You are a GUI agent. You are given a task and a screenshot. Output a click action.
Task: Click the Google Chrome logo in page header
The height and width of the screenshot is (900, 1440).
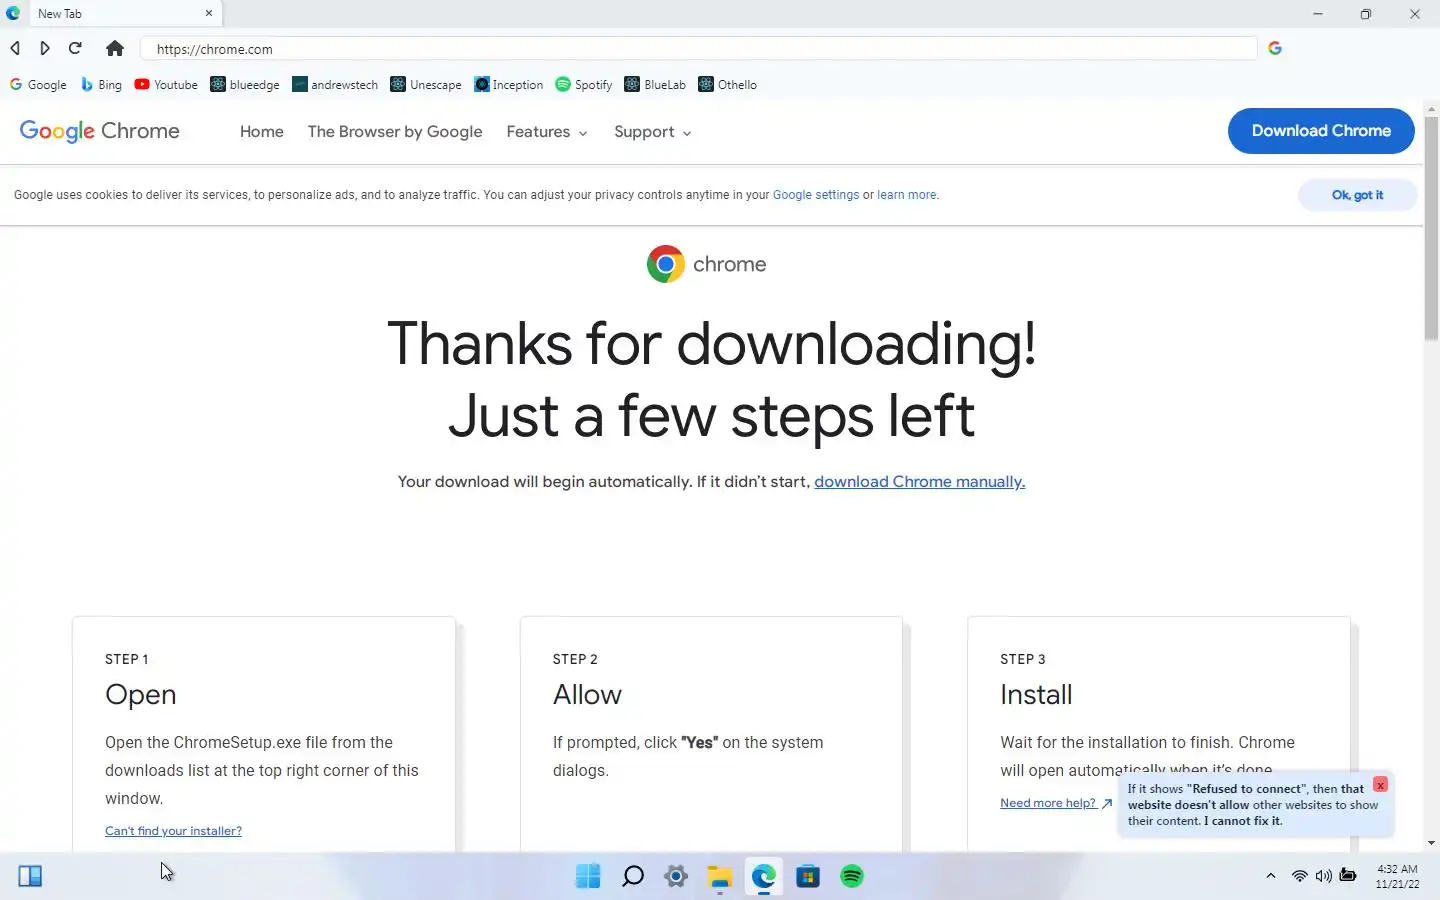coord(100,131)
